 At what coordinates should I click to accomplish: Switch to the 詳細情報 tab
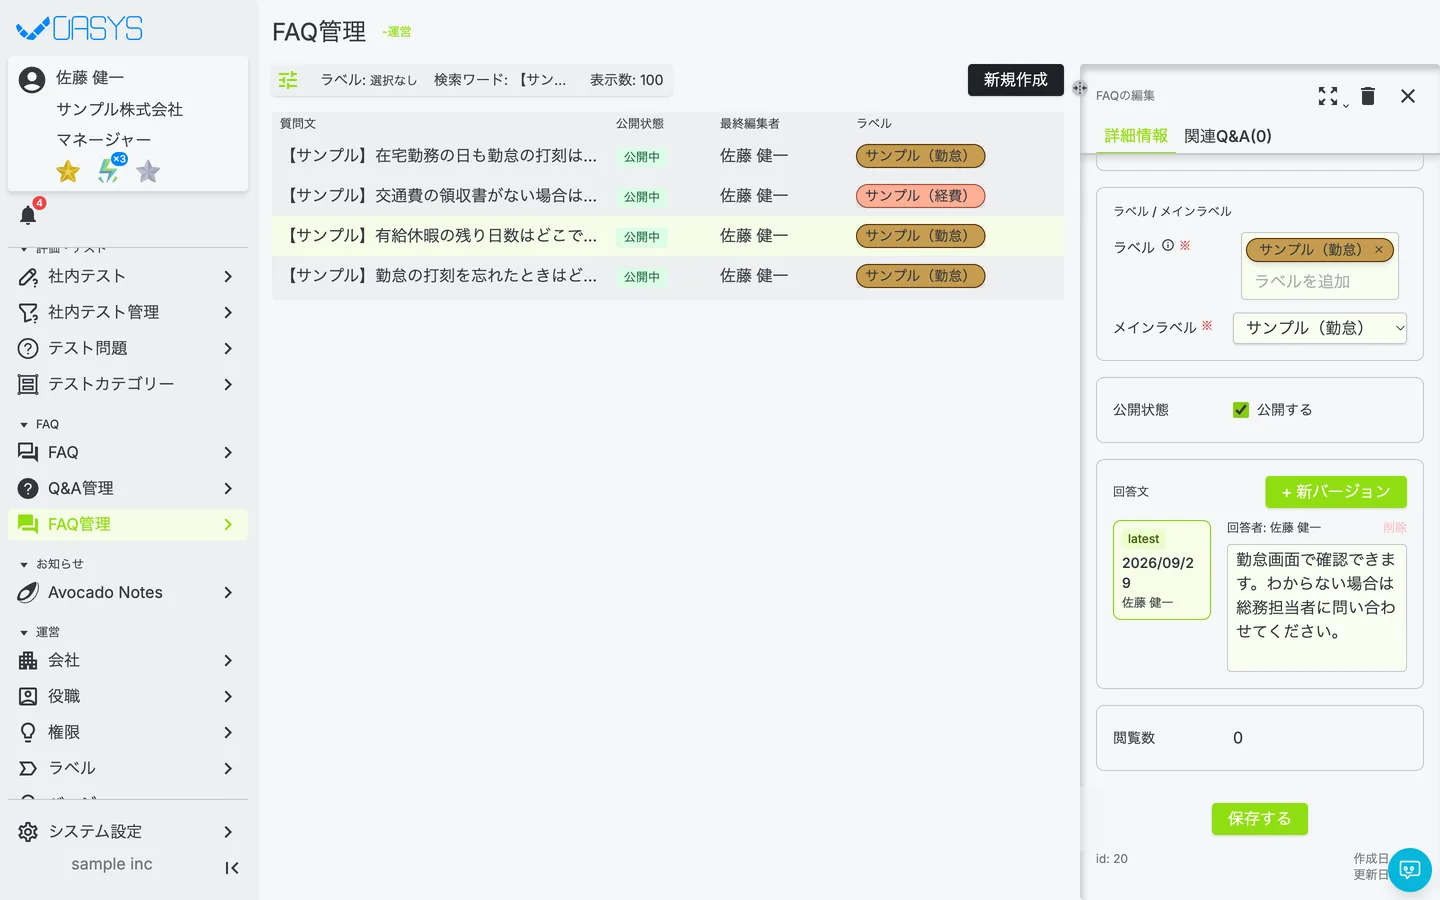pos(1136,136)
